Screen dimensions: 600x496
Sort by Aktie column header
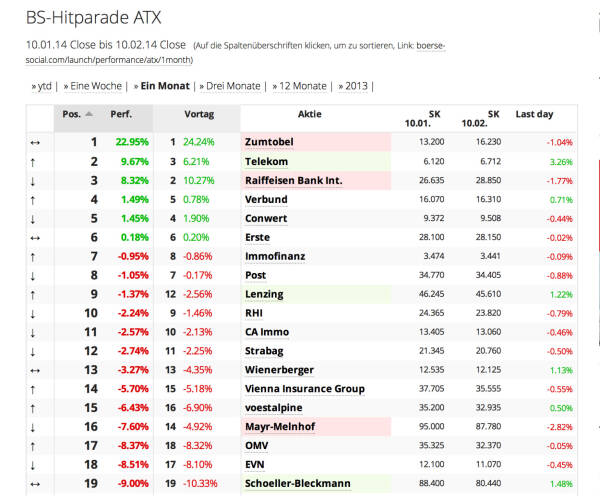(x=310, y=114)
